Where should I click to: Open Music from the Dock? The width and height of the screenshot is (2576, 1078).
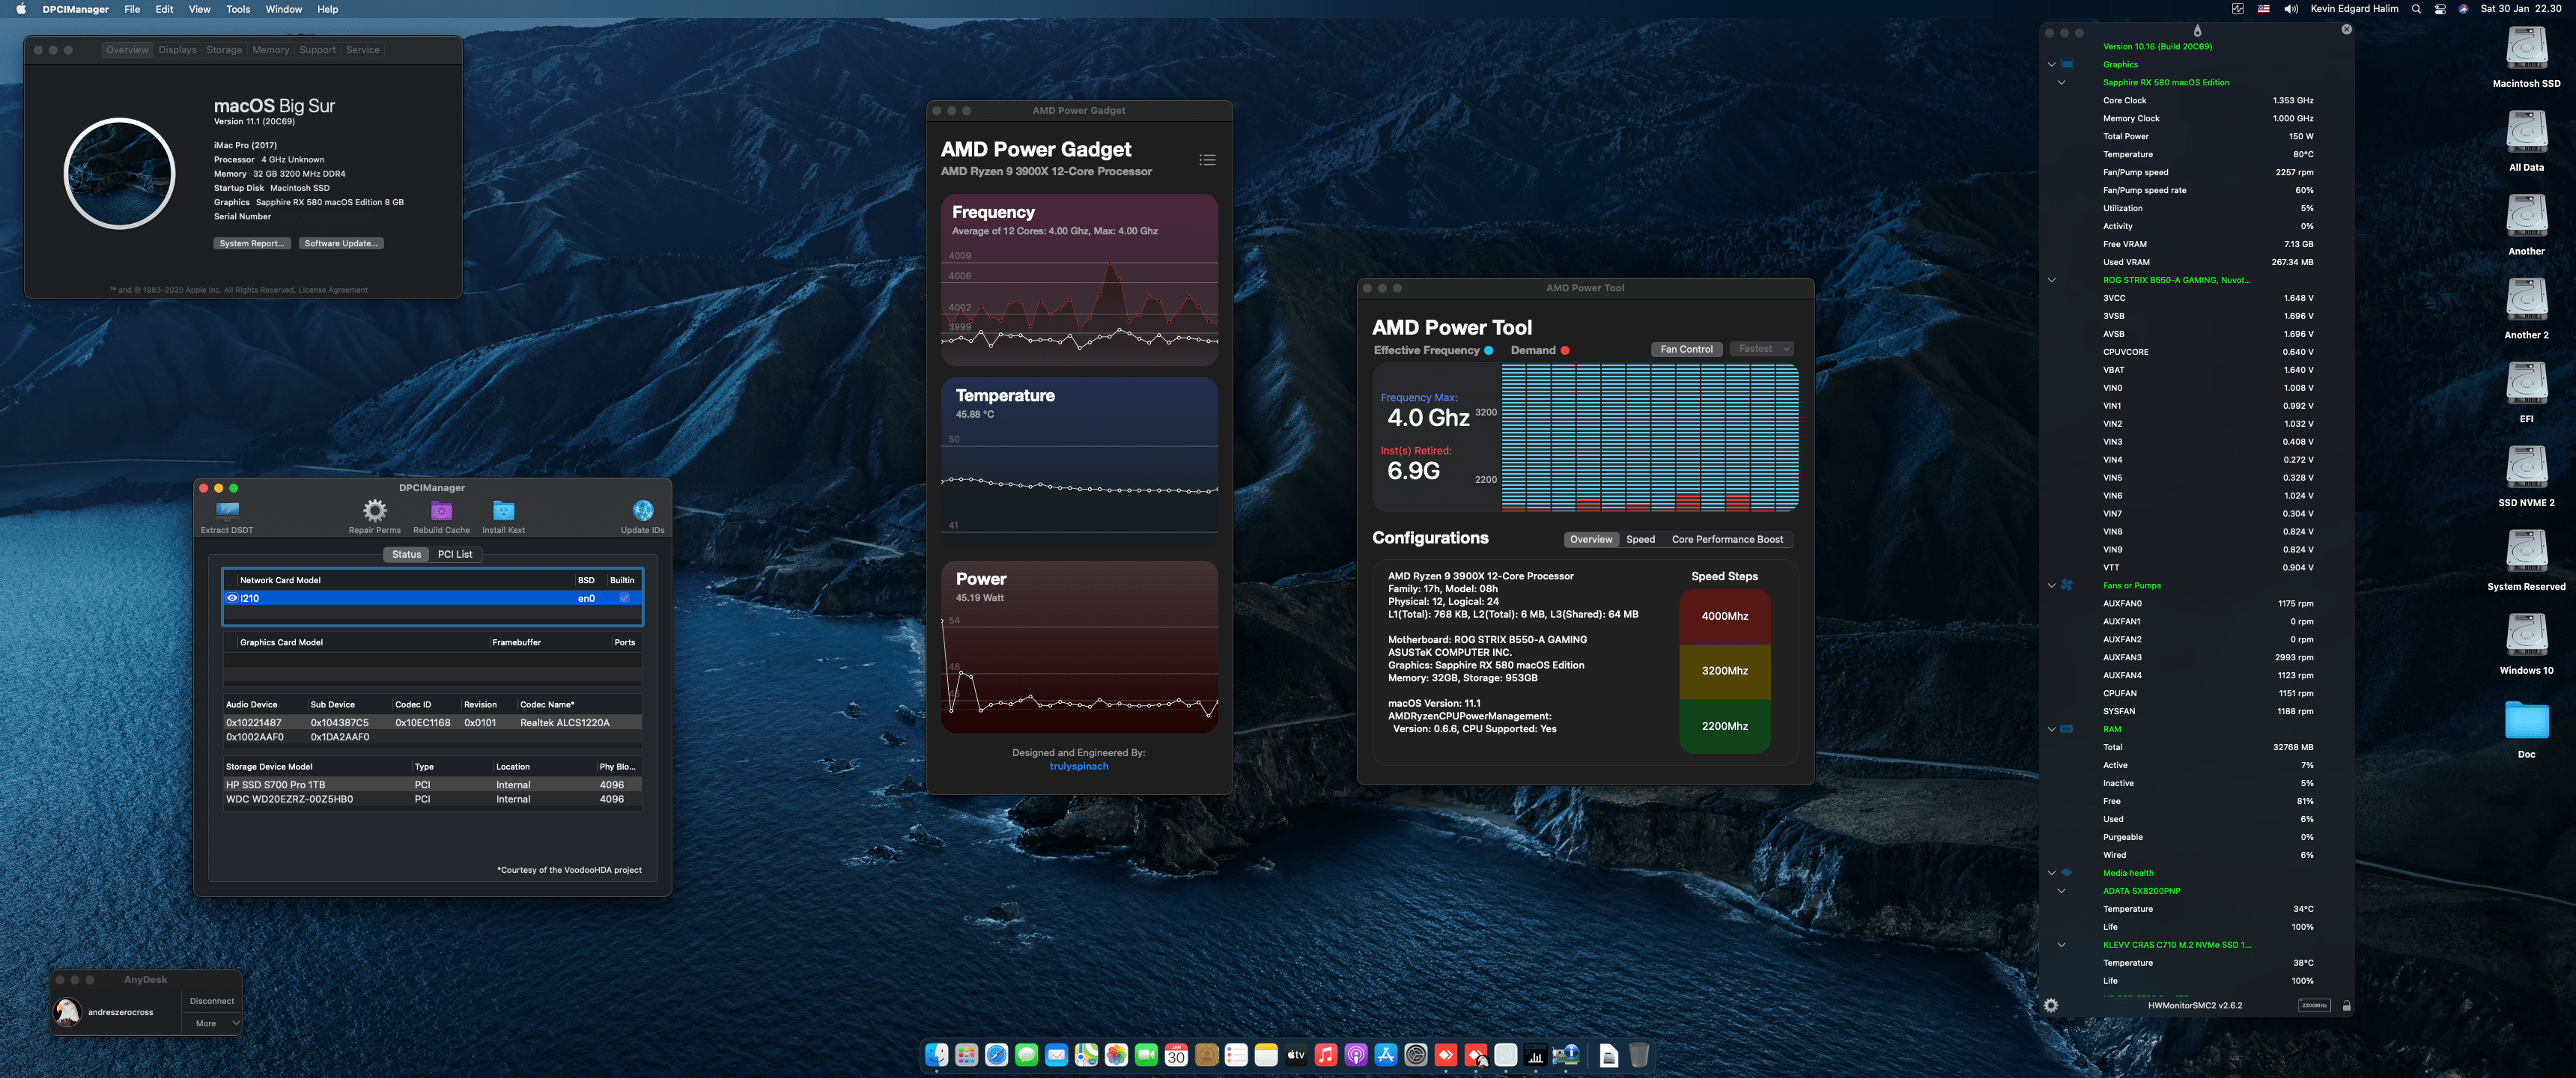(x=1326, y=1054)
